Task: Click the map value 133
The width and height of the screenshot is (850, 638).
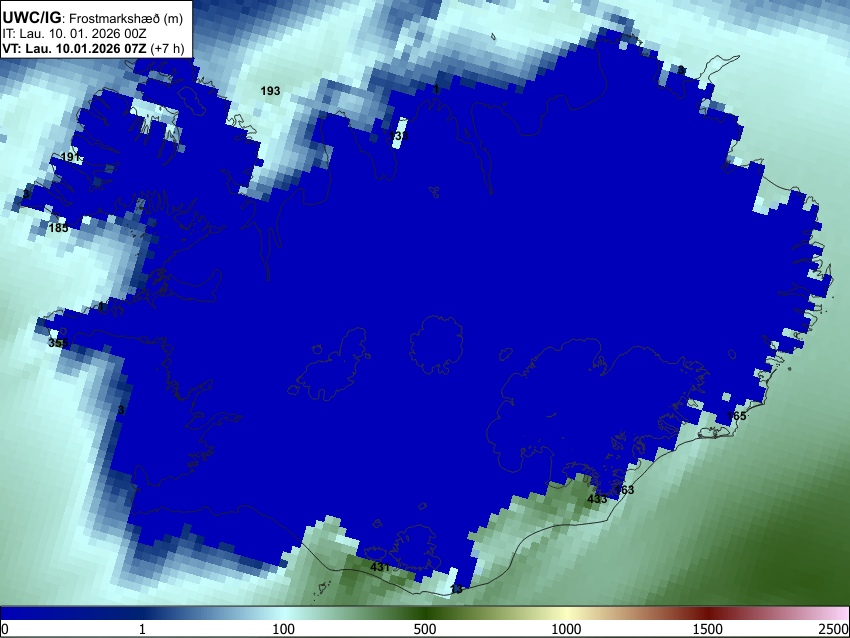Action: click(398, 136)
